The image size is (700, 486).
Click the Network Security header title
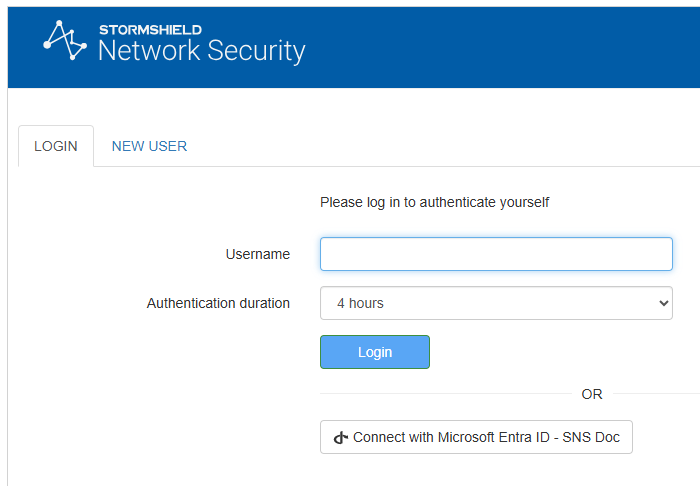coord(201,51)
